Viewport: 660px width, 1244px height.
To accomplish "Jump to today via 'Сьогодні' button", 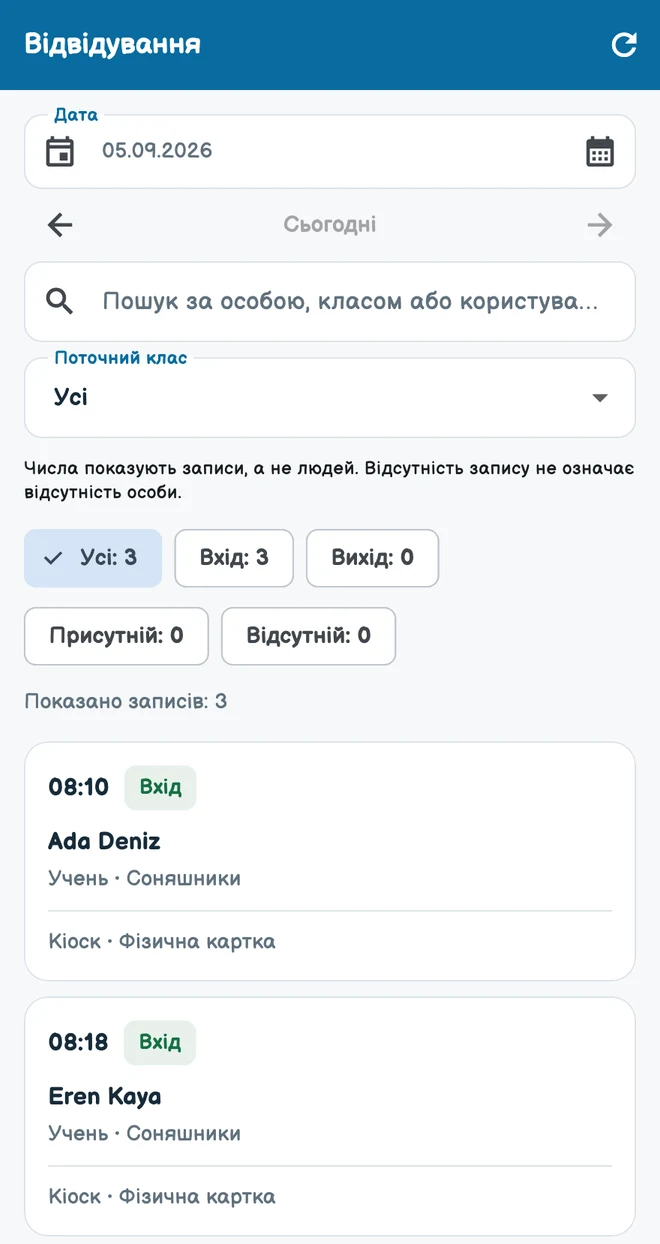I will (x=330, y=225).
